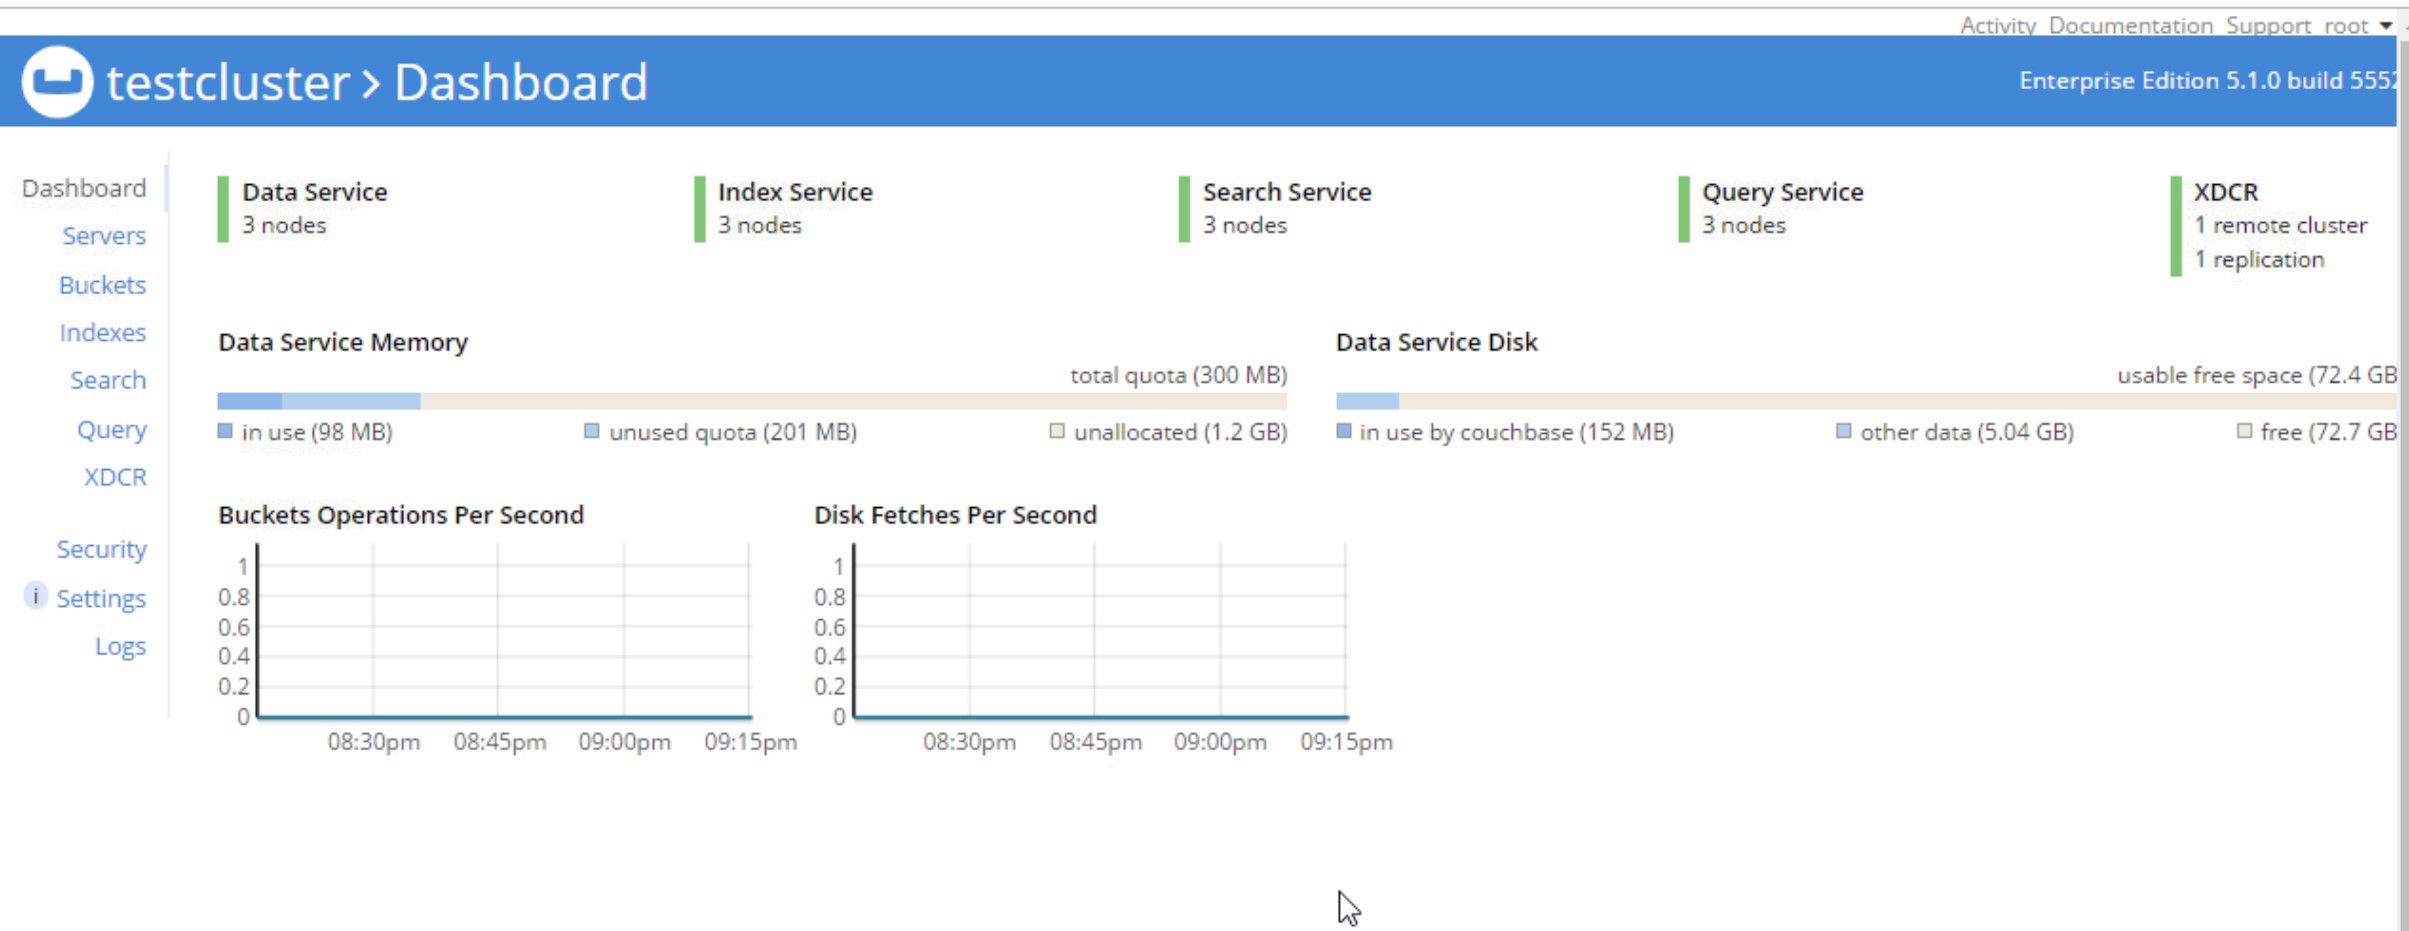Click the Settings info alert icon
Viewport: 2409px width, 931px height.
(35, 596)
